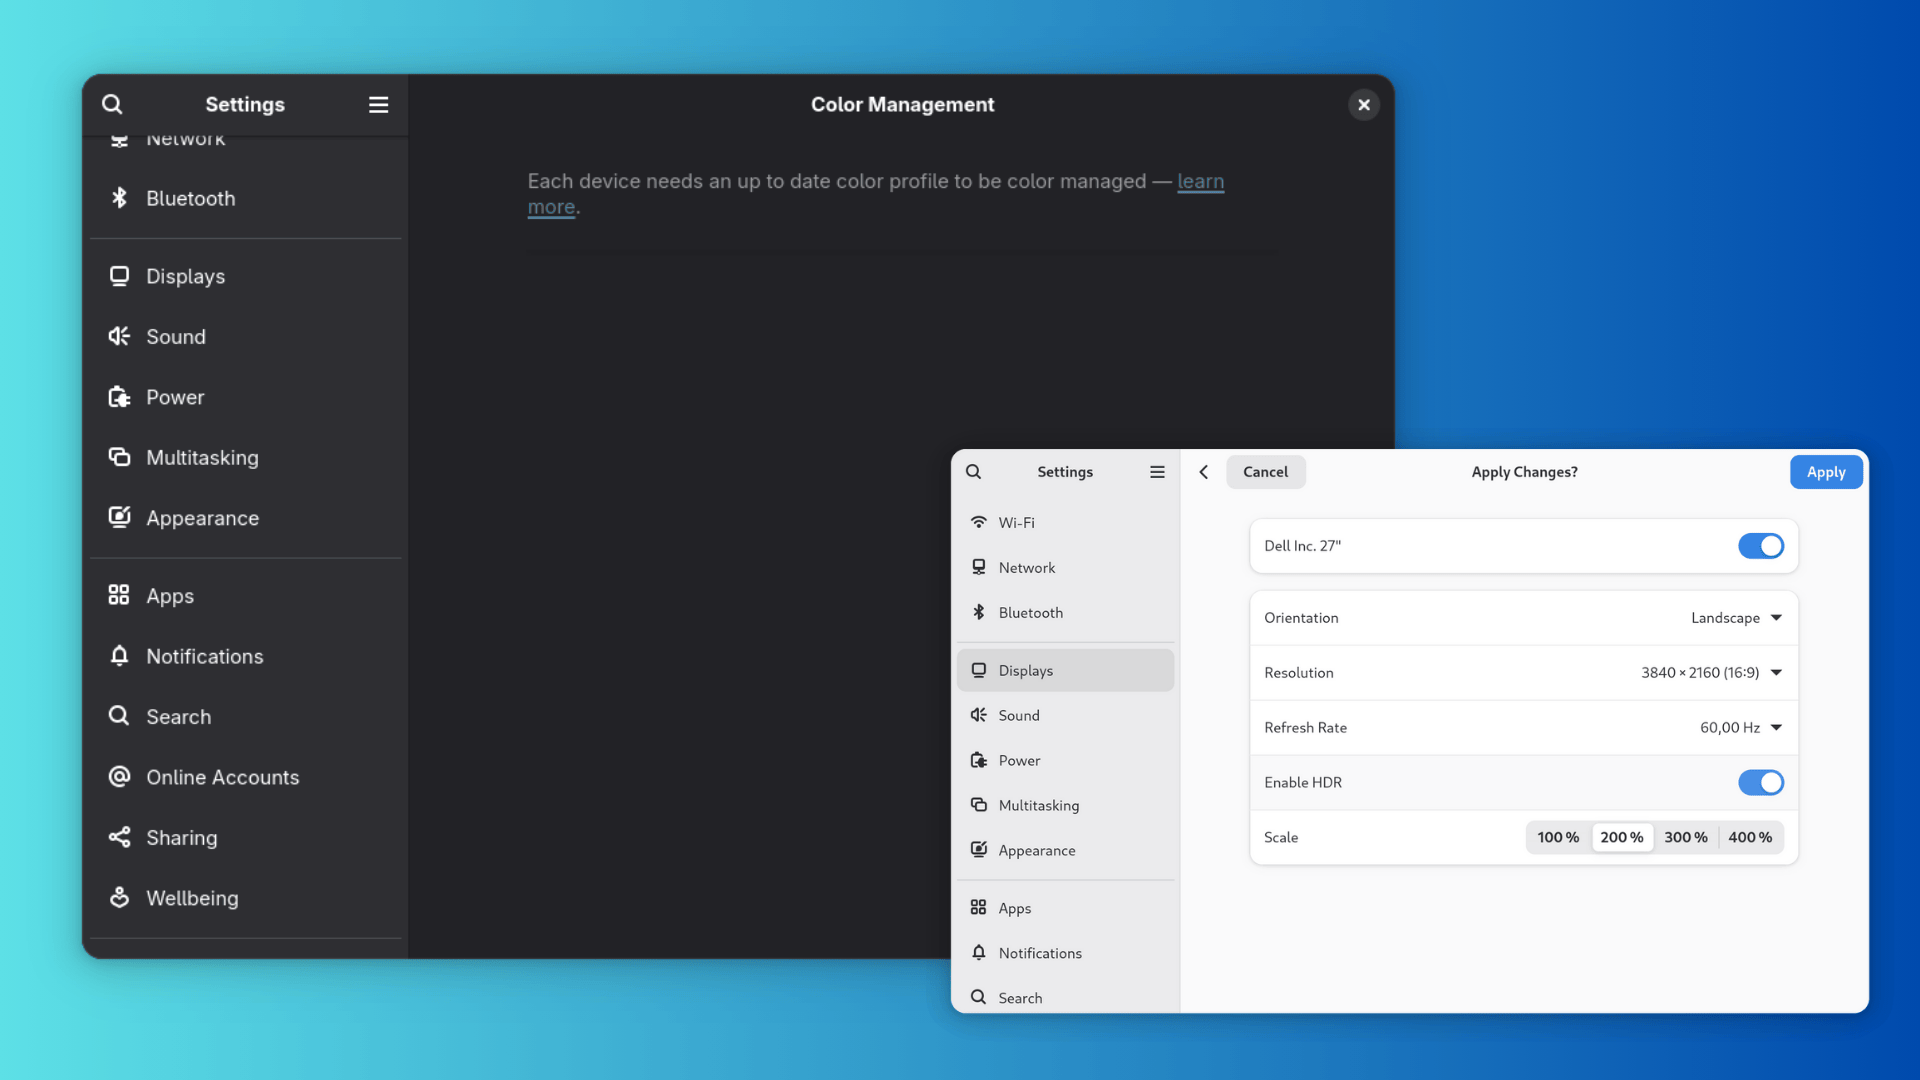1920x1080 pixels.
Task: Click the Multitasking icon in sidebar
Action: (120, 457)
